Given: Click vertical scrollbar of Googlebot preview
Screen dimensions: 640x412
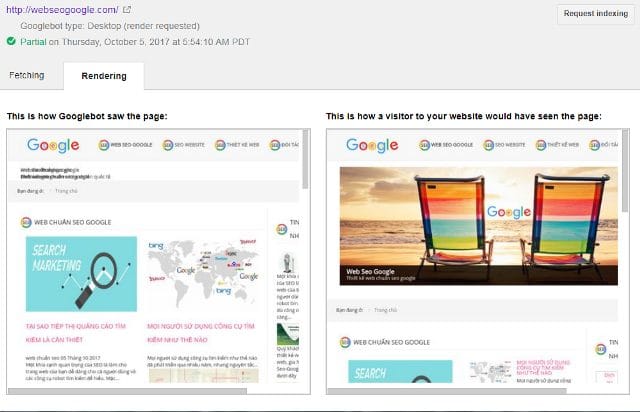Looking at the screenshot, I should click(305, 159).
